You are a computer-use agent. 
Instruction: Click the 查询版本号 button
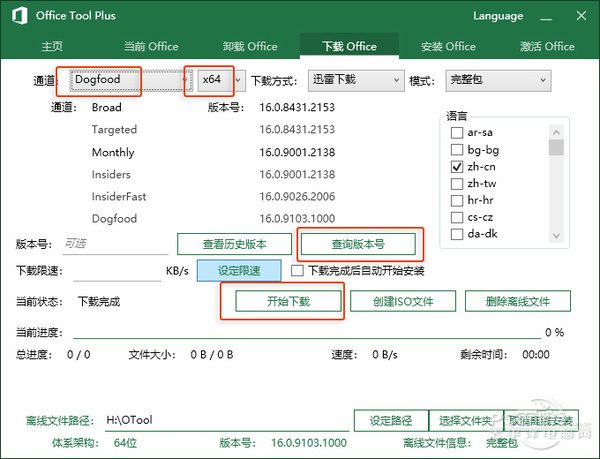click(358, 244)
